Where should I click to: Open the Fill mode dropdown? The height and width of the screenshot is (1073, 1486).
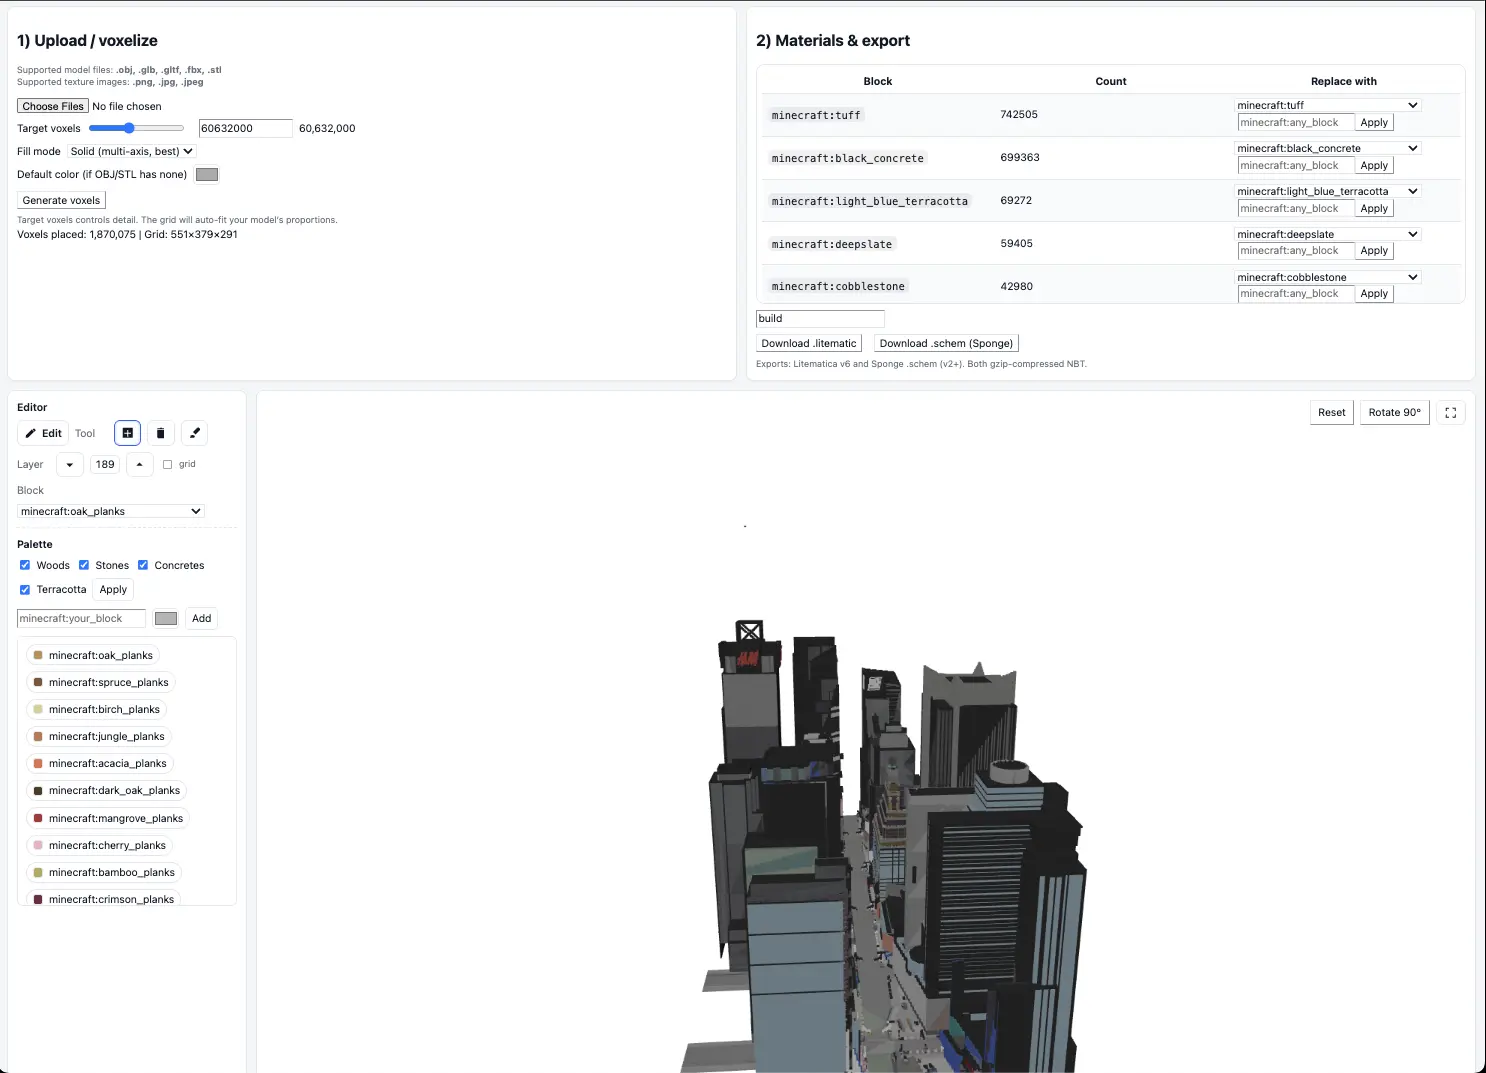131,151
